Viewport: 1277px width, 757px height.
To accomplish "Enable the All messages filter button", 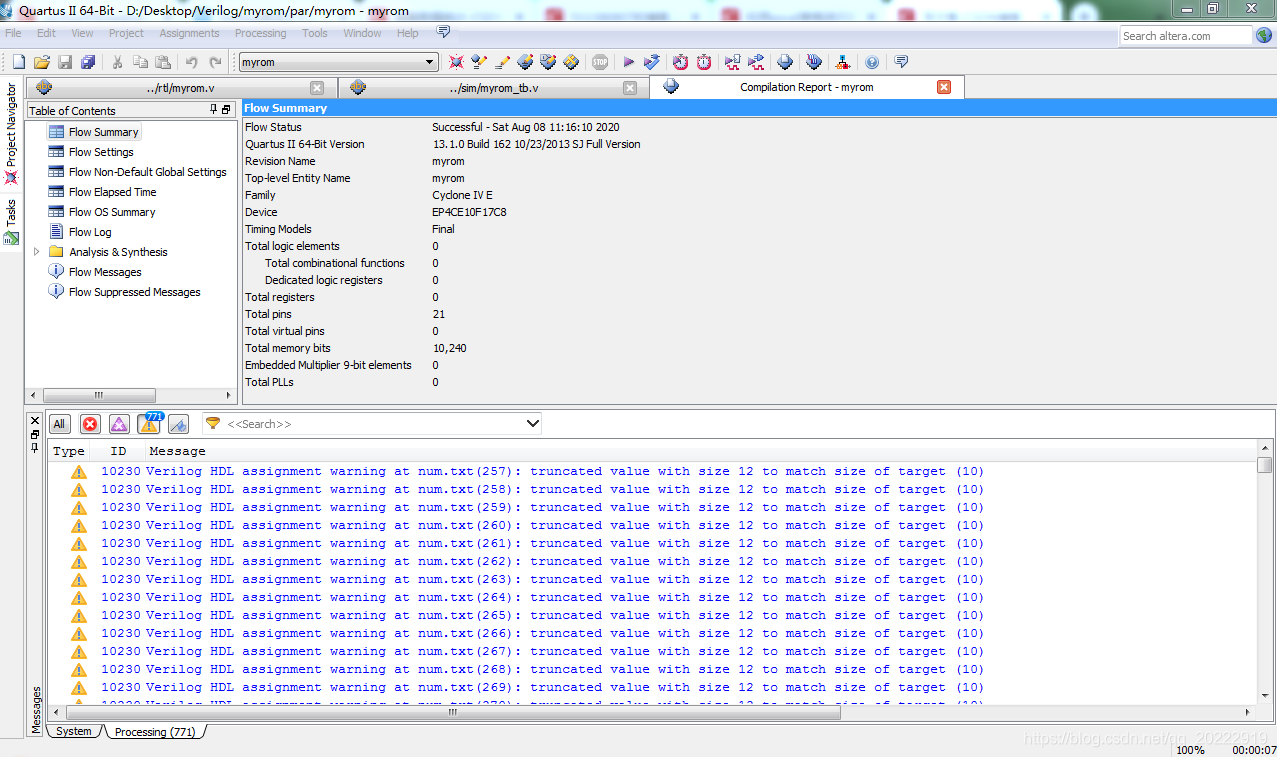I will [x=59, y=424].
